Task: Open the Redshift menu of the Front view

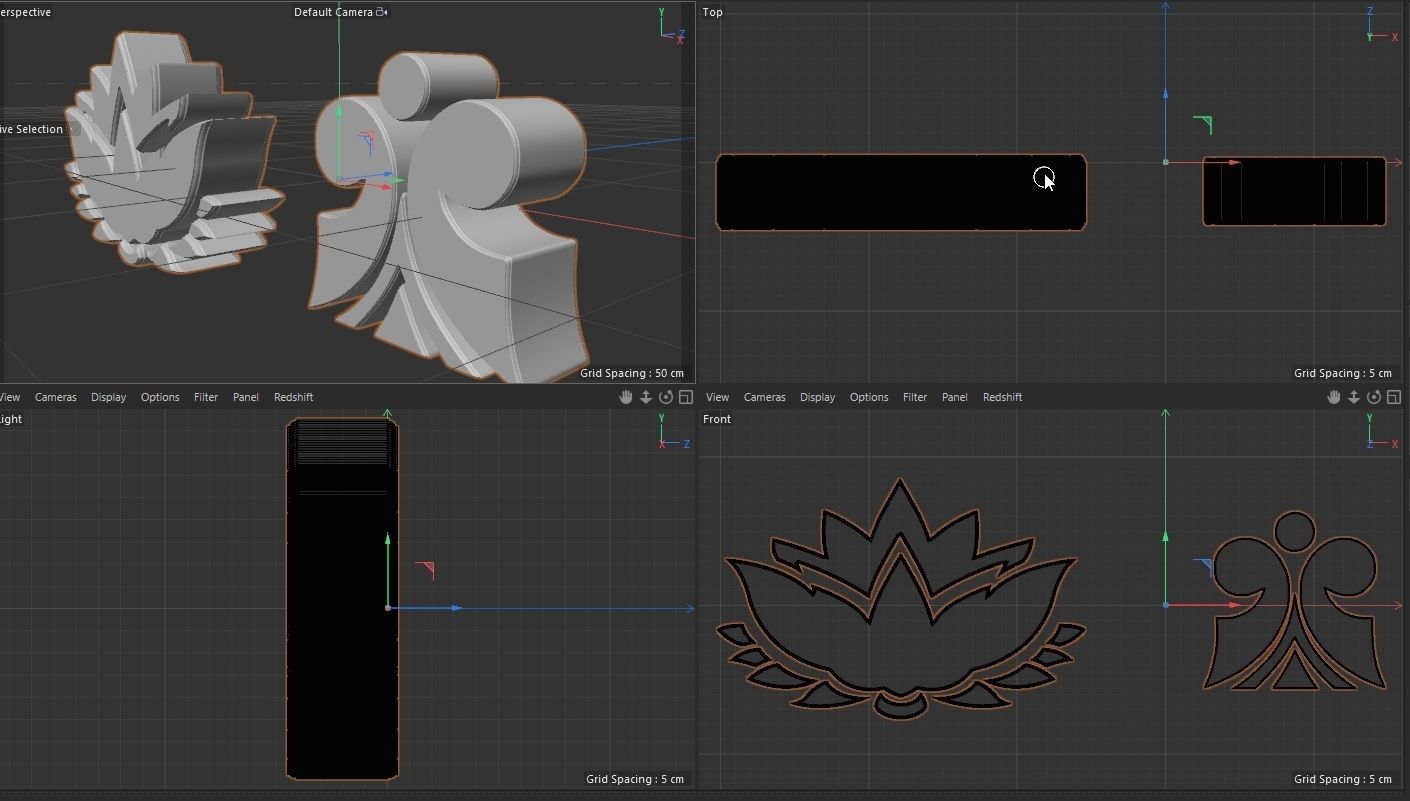Action: pos(1003,397)
